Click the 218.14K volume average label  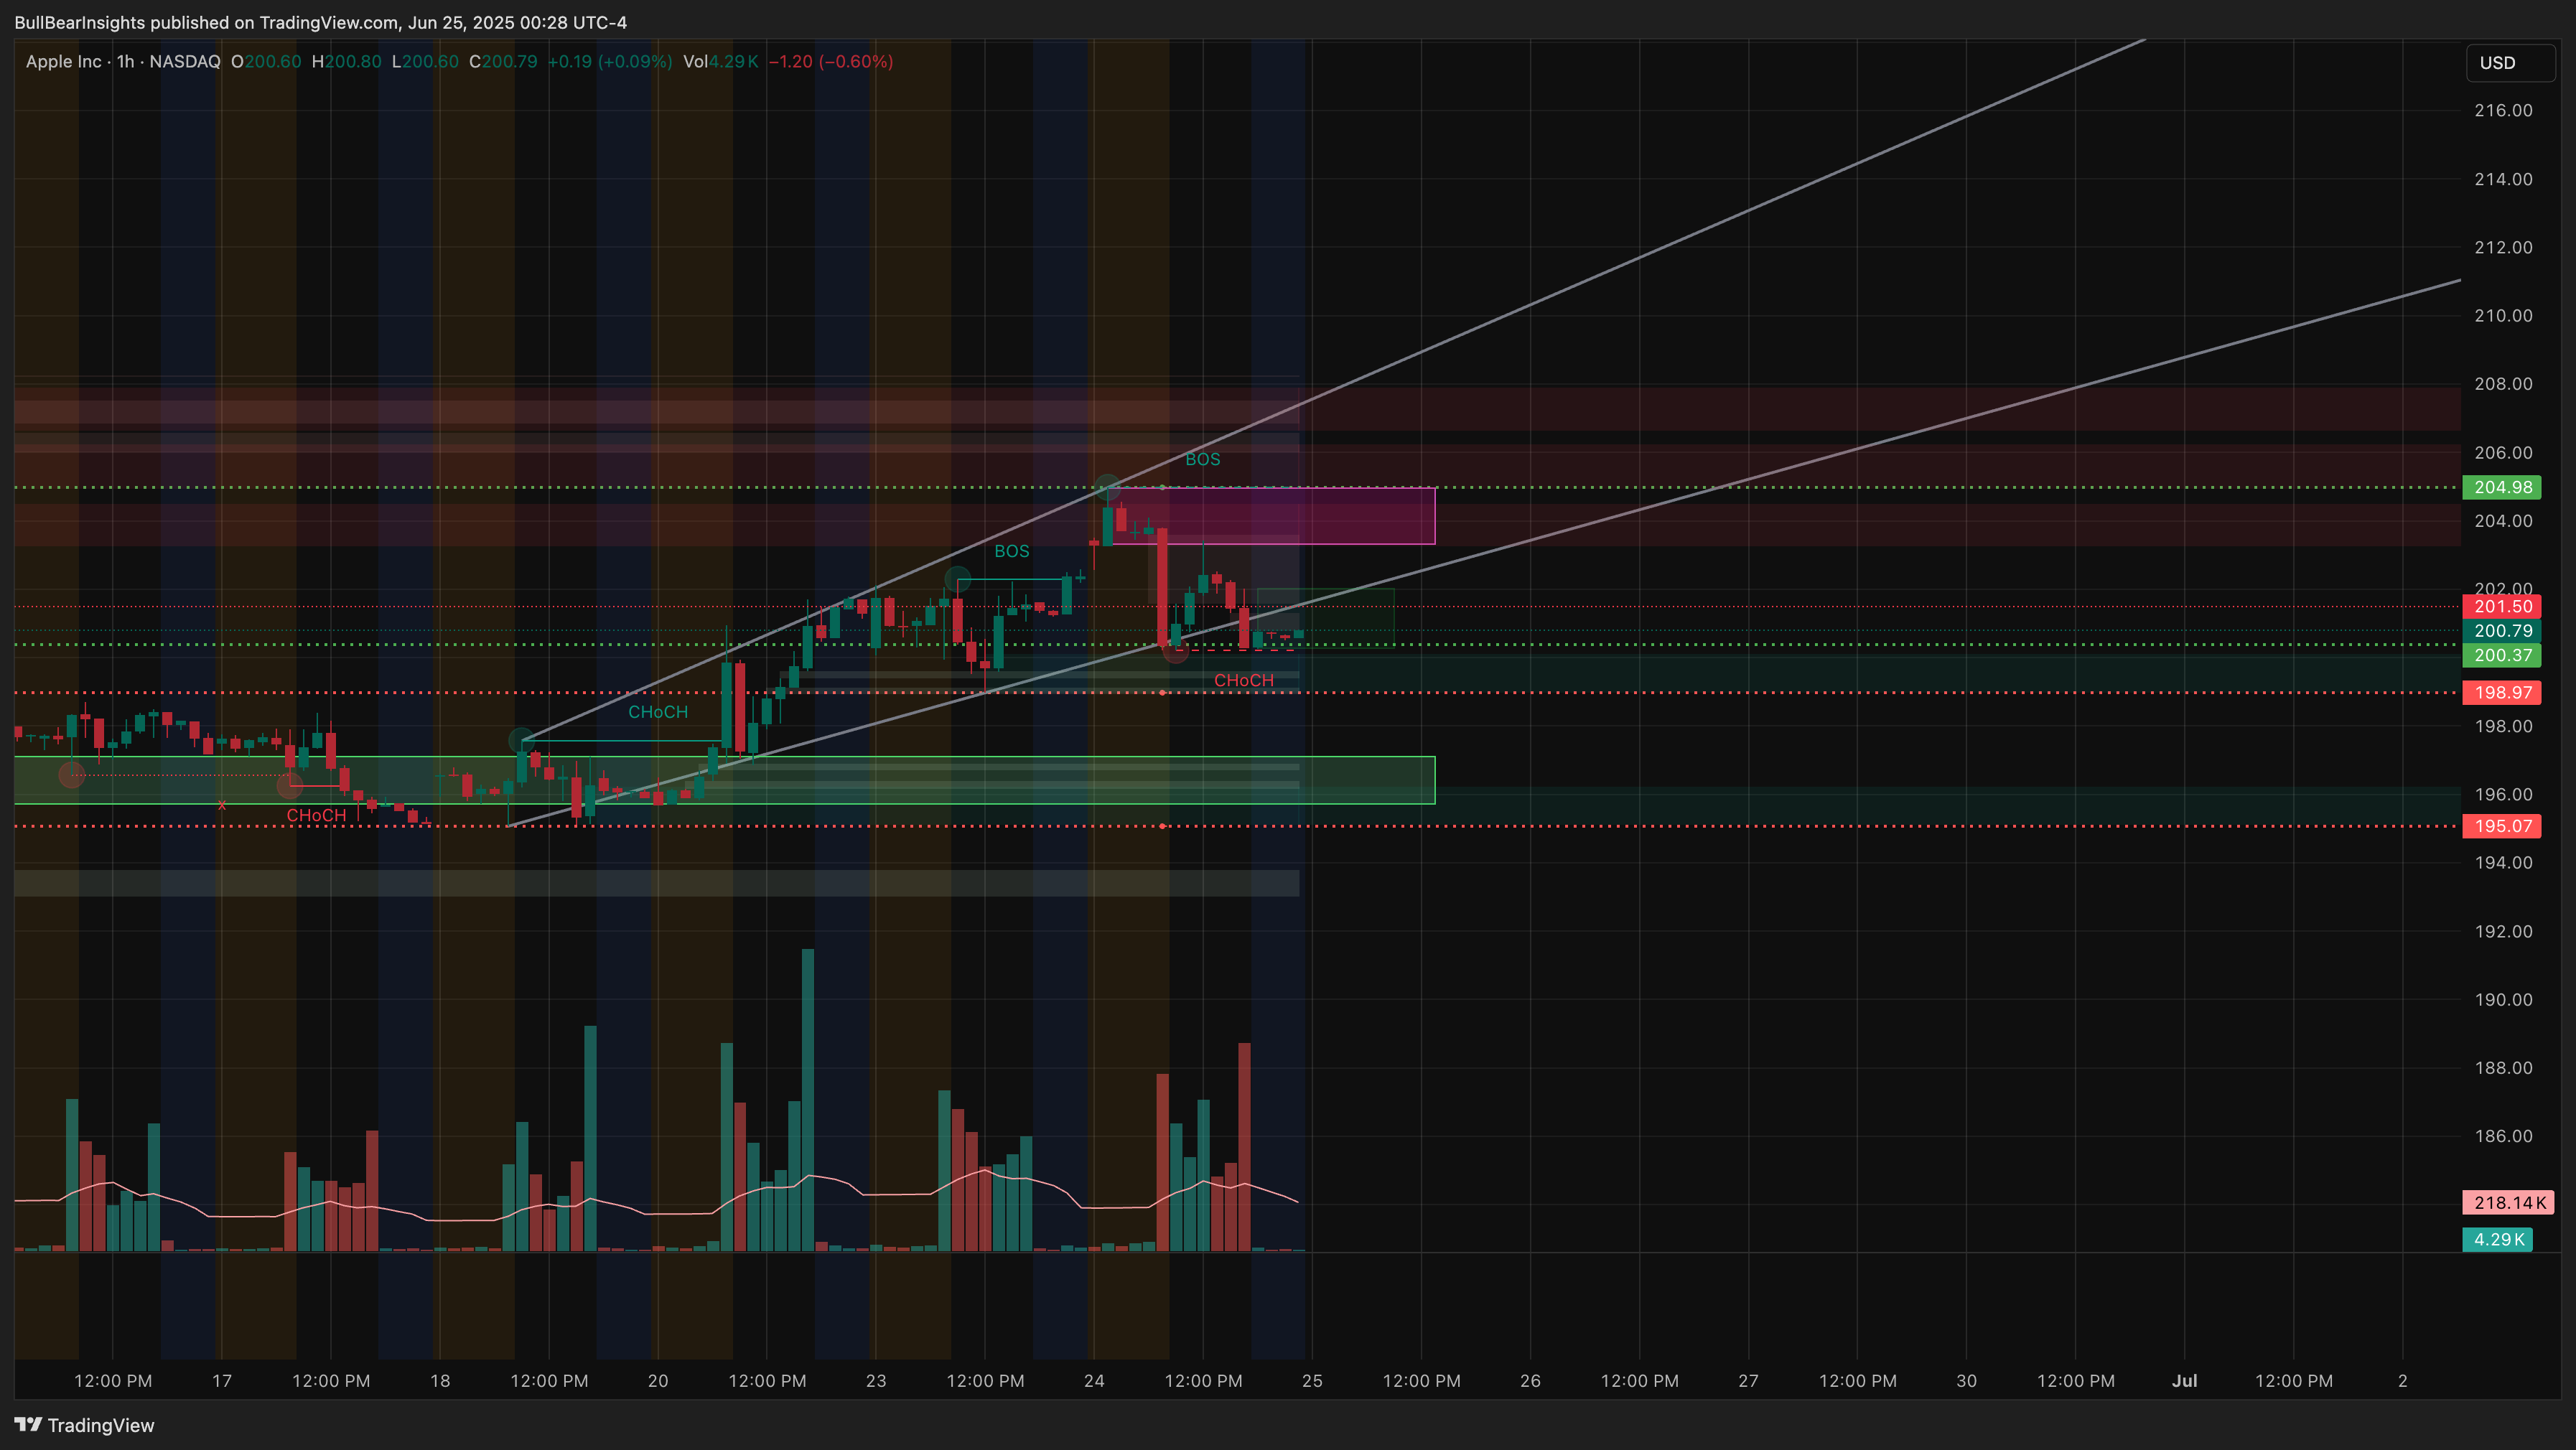pos(2508,1202)
